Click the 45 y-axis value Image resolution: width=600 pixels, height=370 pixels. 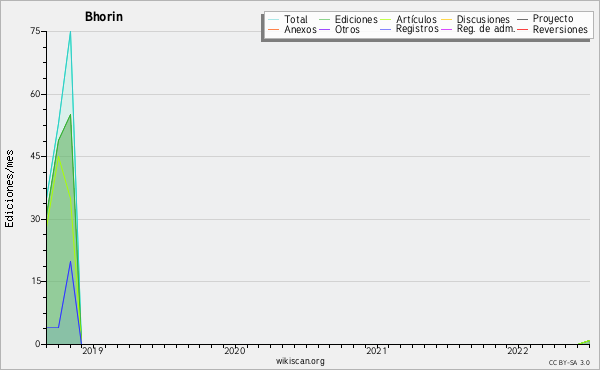(x=36, y=156)
